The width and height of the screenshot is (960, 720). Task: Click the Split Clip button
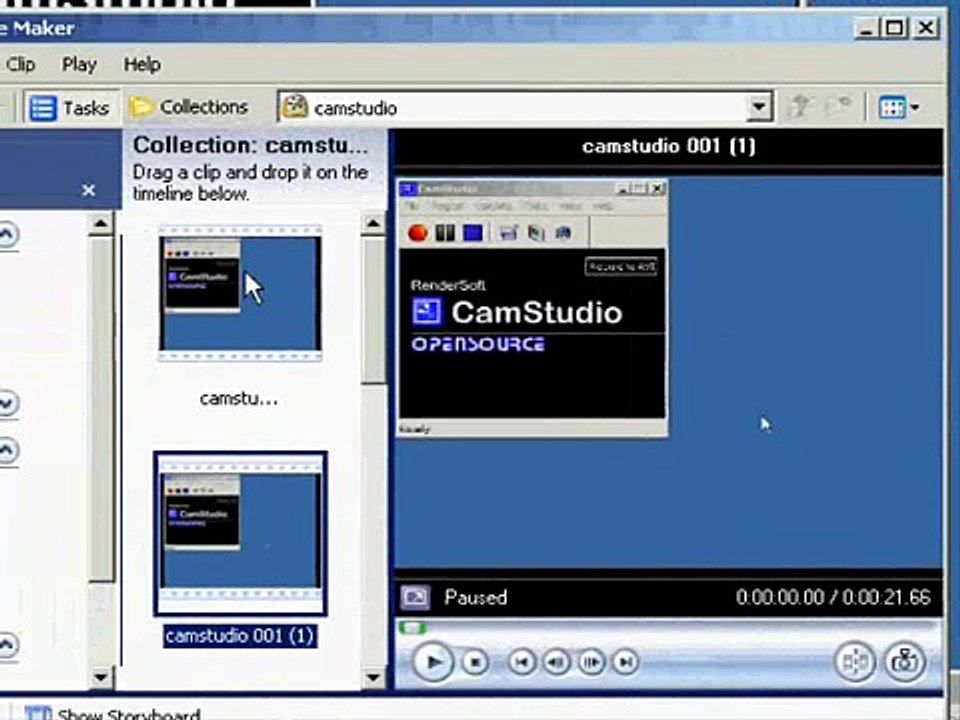(855, 661)
